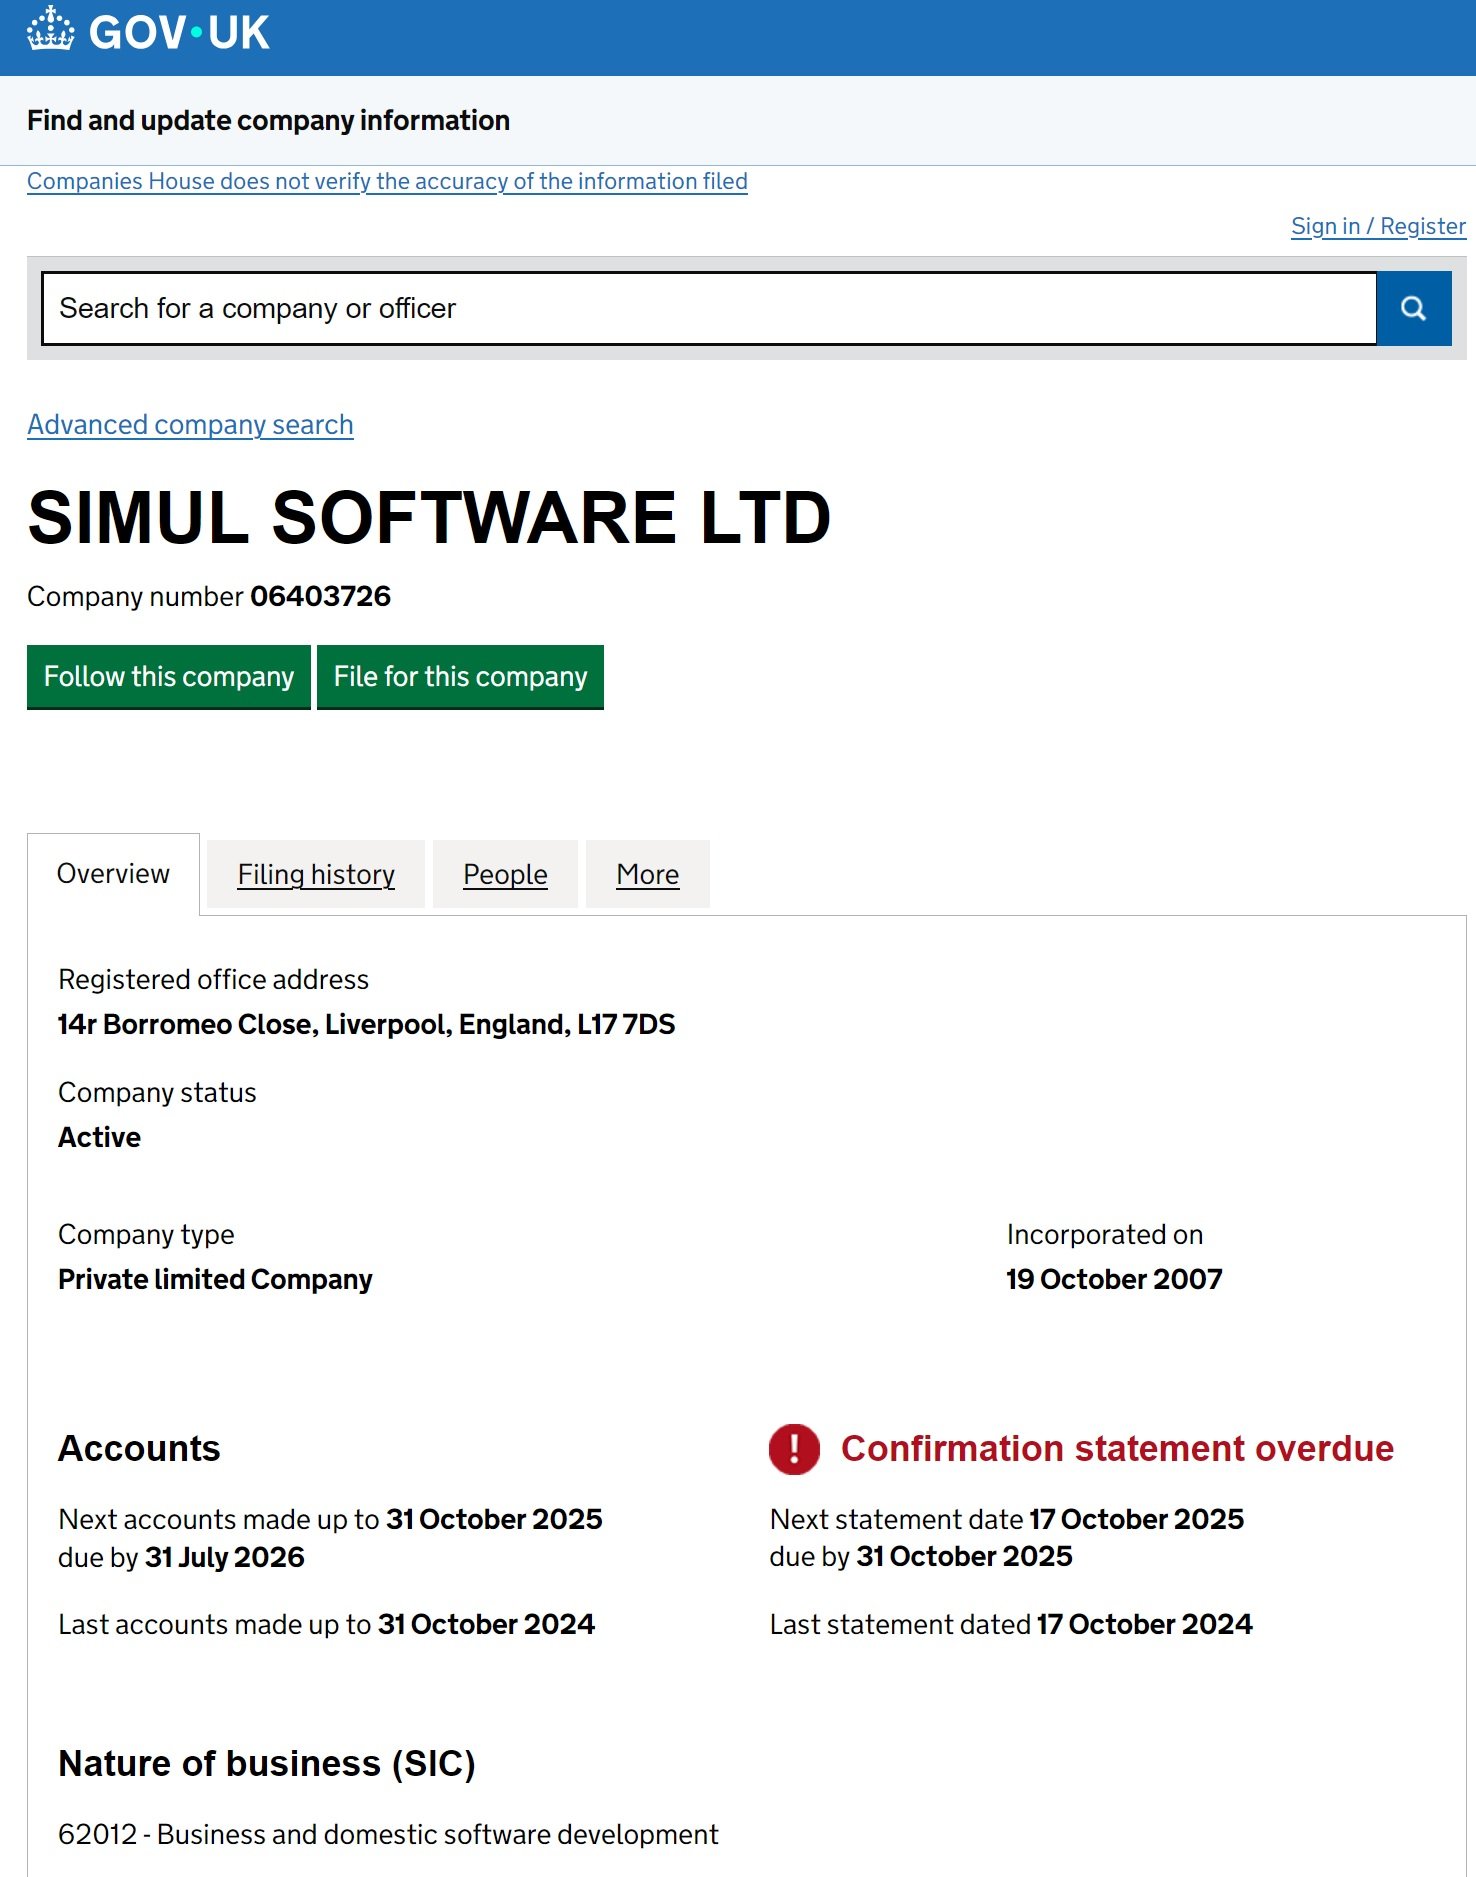Image resolution: width=1476 pixels, height=1877 pixels.
Task: Open the Companies House accuracy disclaimer link
Action: click(387, 181)
